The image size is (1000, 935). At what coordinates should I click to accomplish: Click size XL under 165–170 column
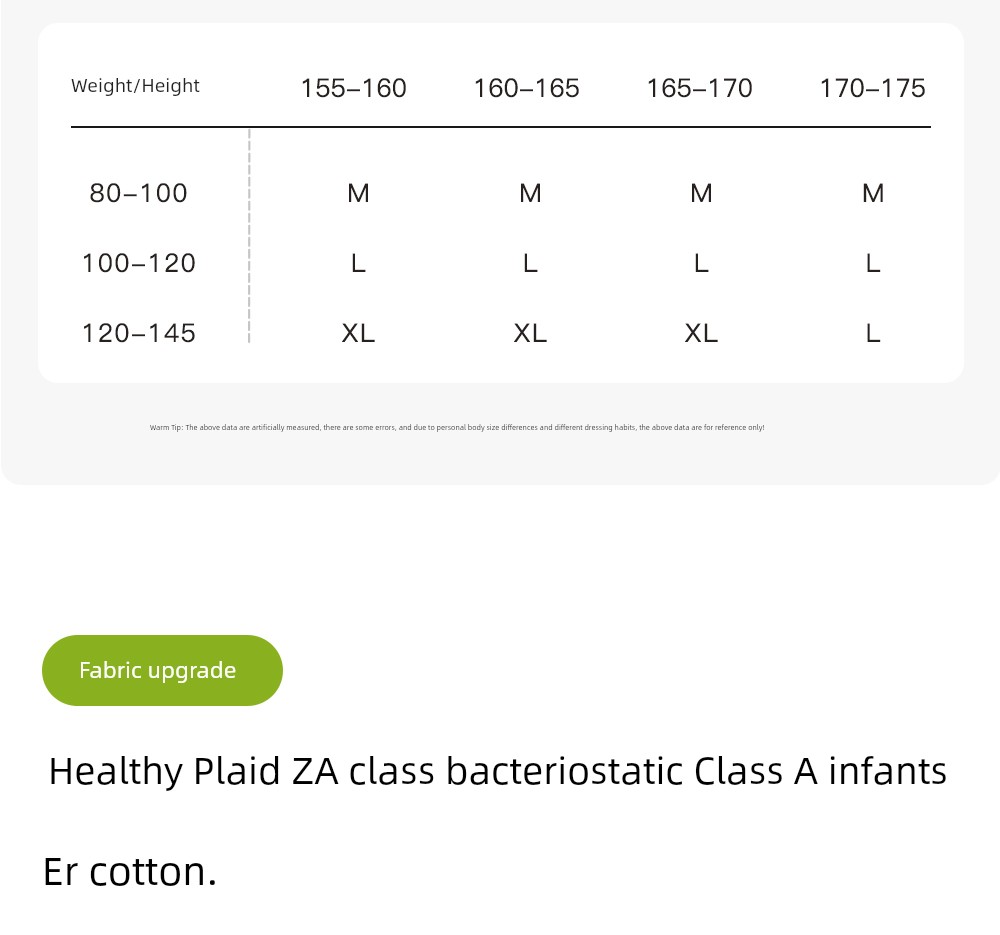702,333
